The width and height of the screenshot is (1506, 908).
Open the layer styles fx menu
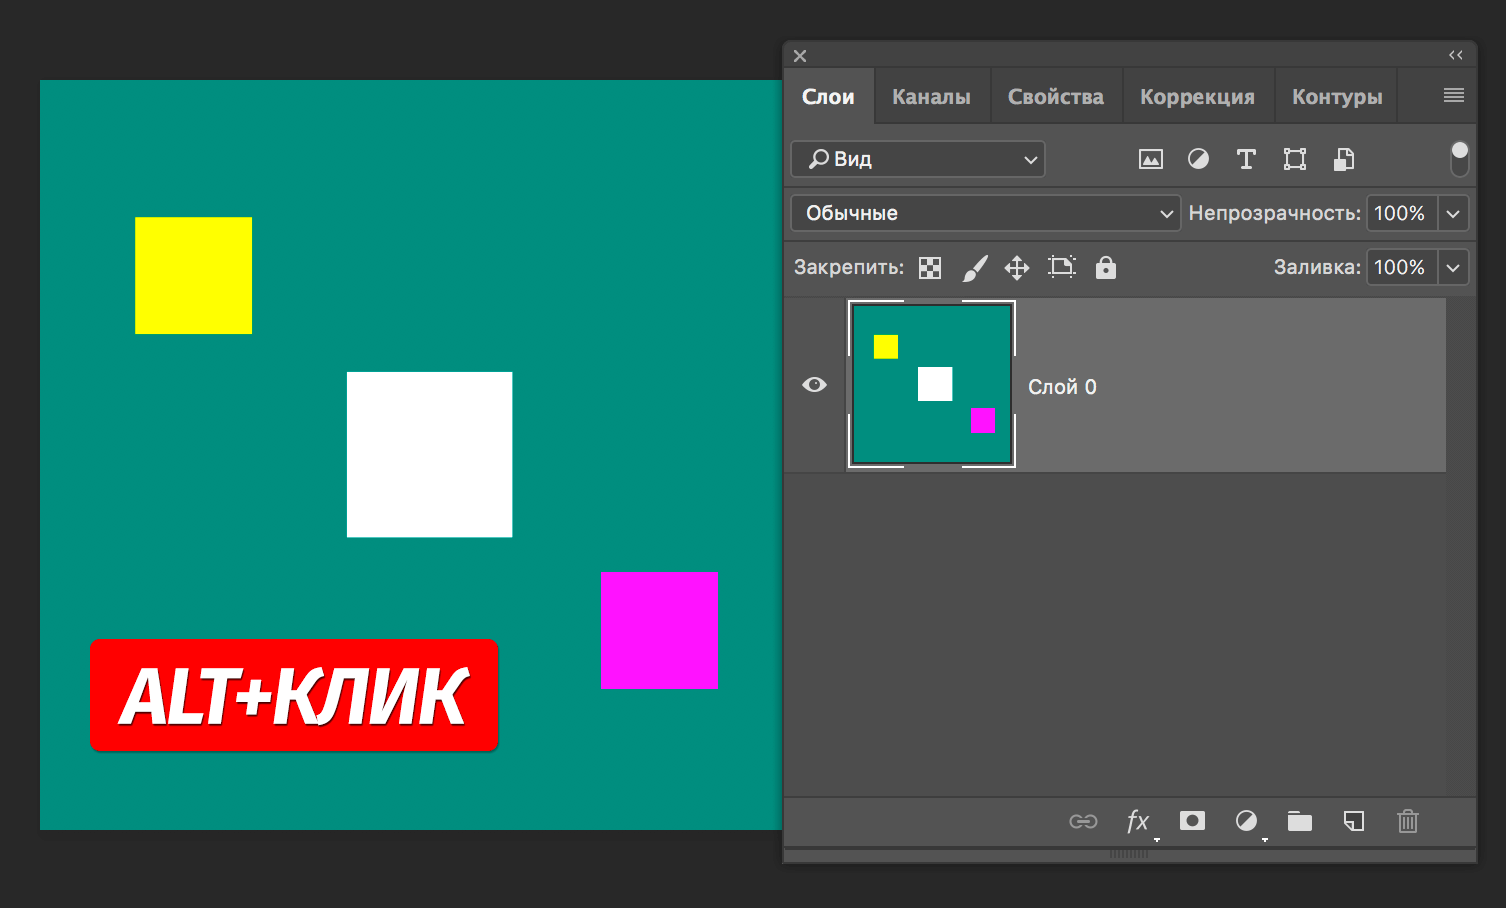[x=1138, y=821]
